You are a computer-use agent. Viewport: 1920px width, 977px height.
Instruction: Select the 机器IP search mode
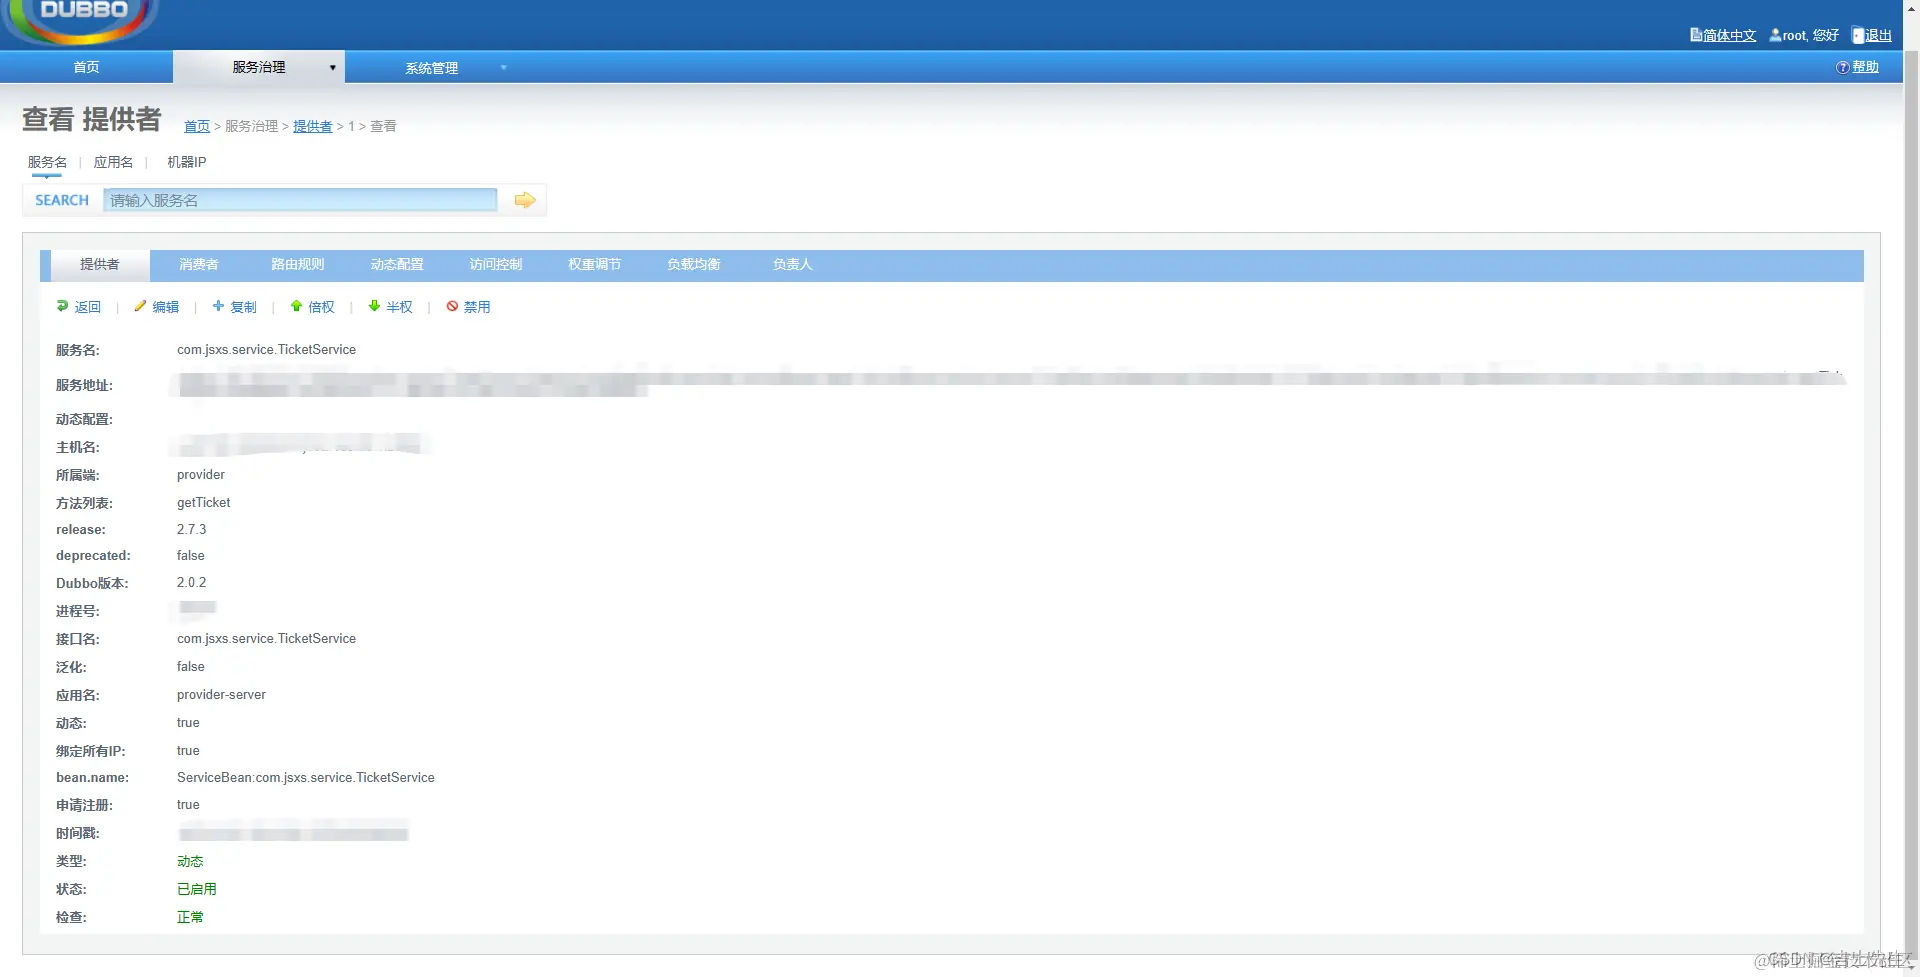[x=187, y=162]
